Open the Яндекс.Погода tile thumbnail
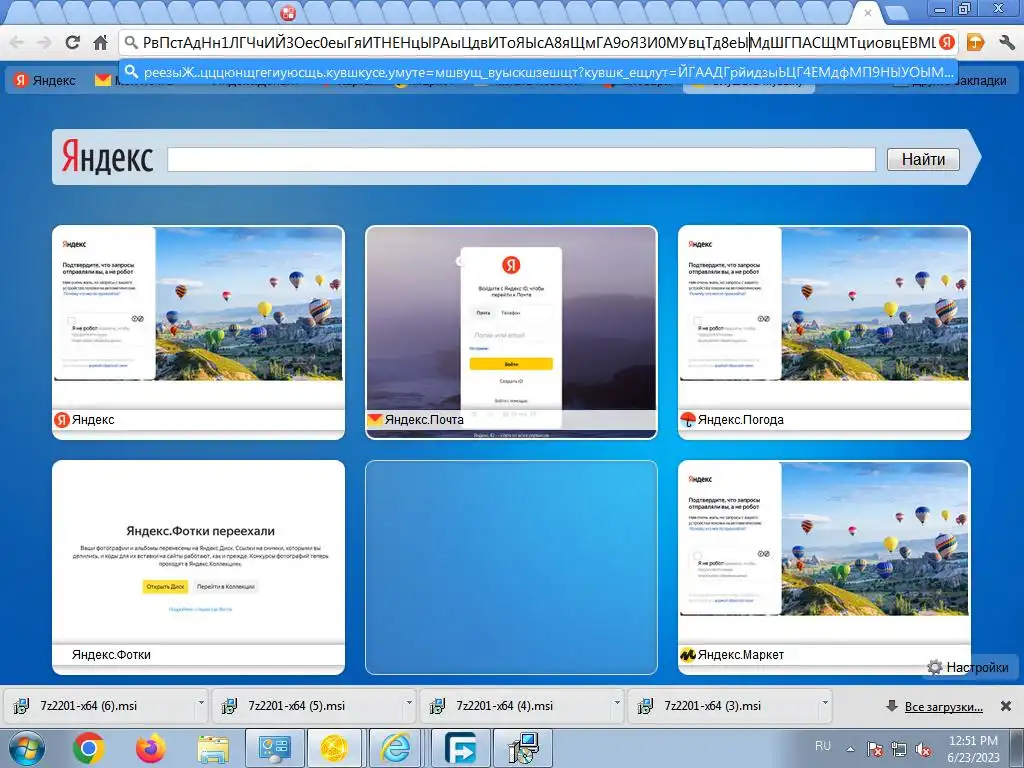The width and height of the screenshot is (1024, 768). click(x=824, y=332)
